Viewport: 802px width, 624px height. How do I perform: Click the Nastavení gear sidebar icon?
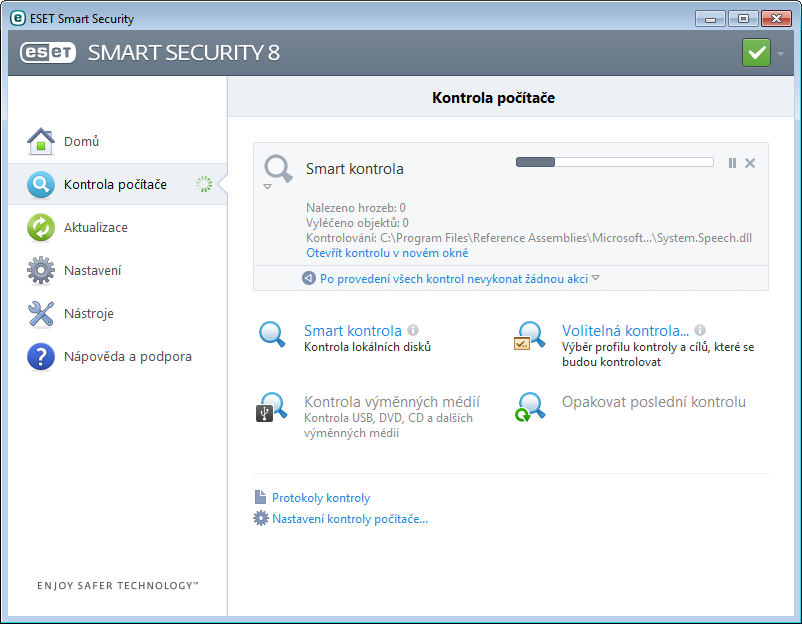coord(41,270)
